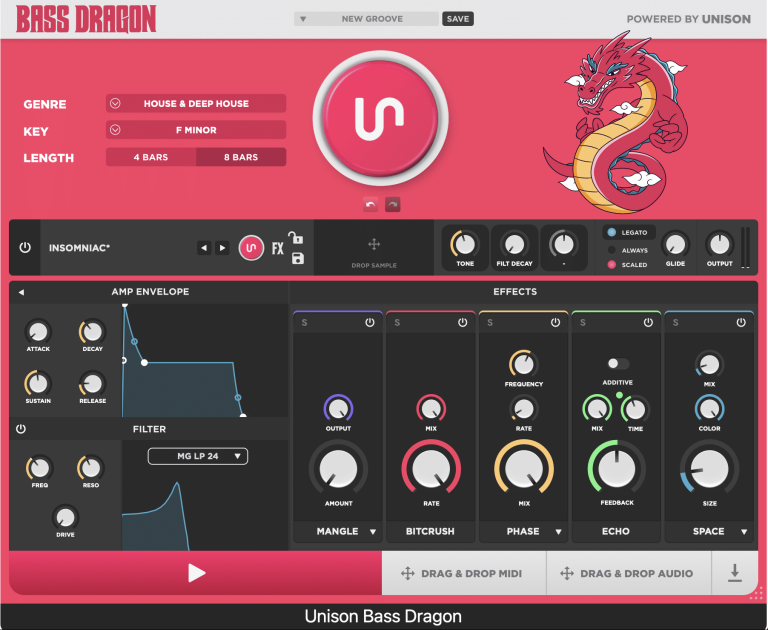Solo the Phase effect with S
The width and height of the screenshot is (768, 630).
pos(490,322)
